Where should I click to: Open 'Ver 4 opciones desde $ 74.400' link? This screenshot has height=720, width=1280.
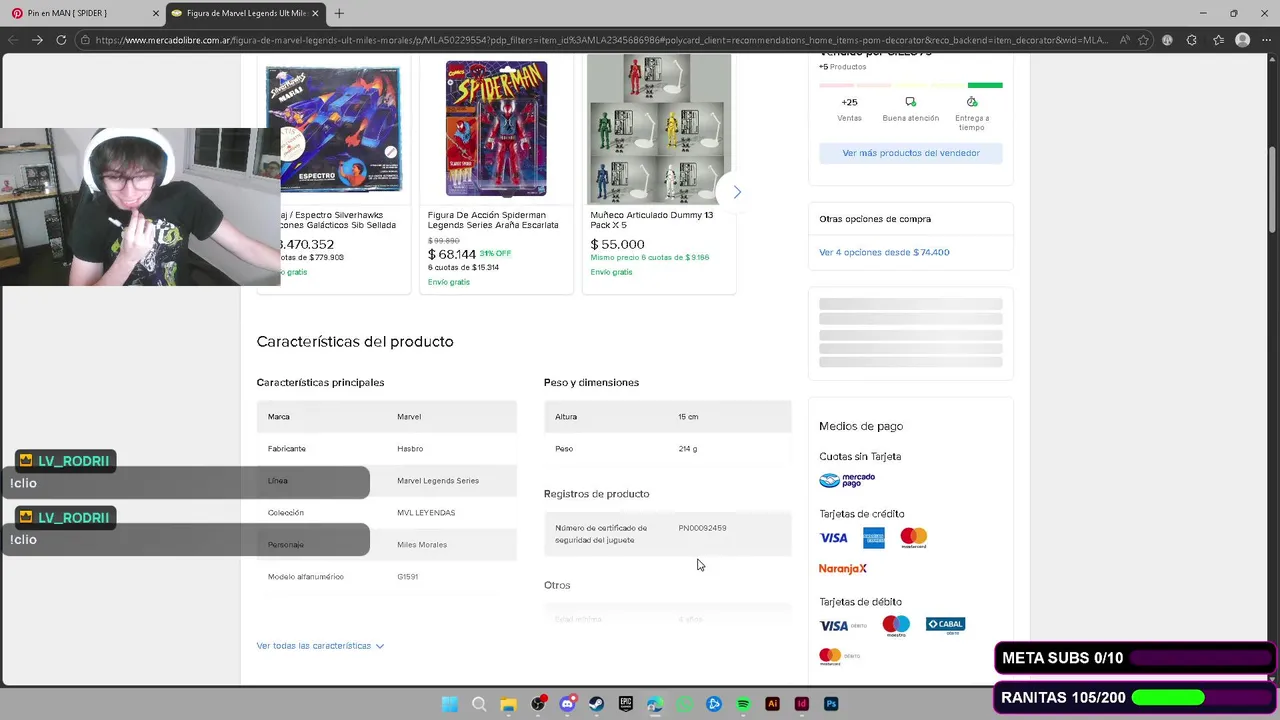[884, 252]
